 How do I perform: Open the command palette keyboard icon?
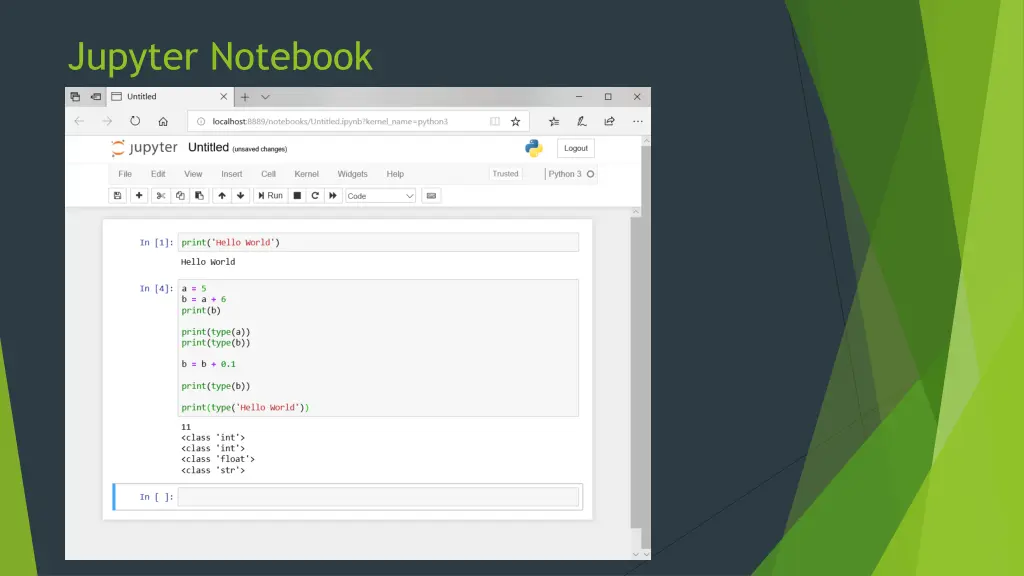pyautogui.click(x=431, y=195)
